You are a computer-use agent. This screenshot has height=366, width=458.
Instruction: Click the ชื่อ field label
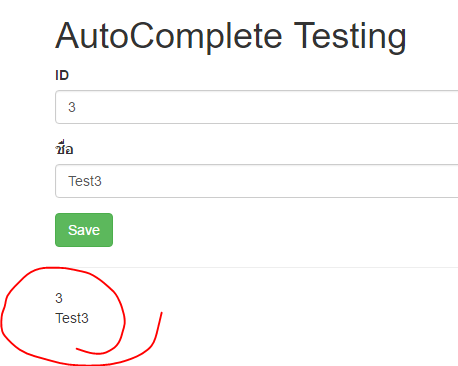tap(64, 148)
